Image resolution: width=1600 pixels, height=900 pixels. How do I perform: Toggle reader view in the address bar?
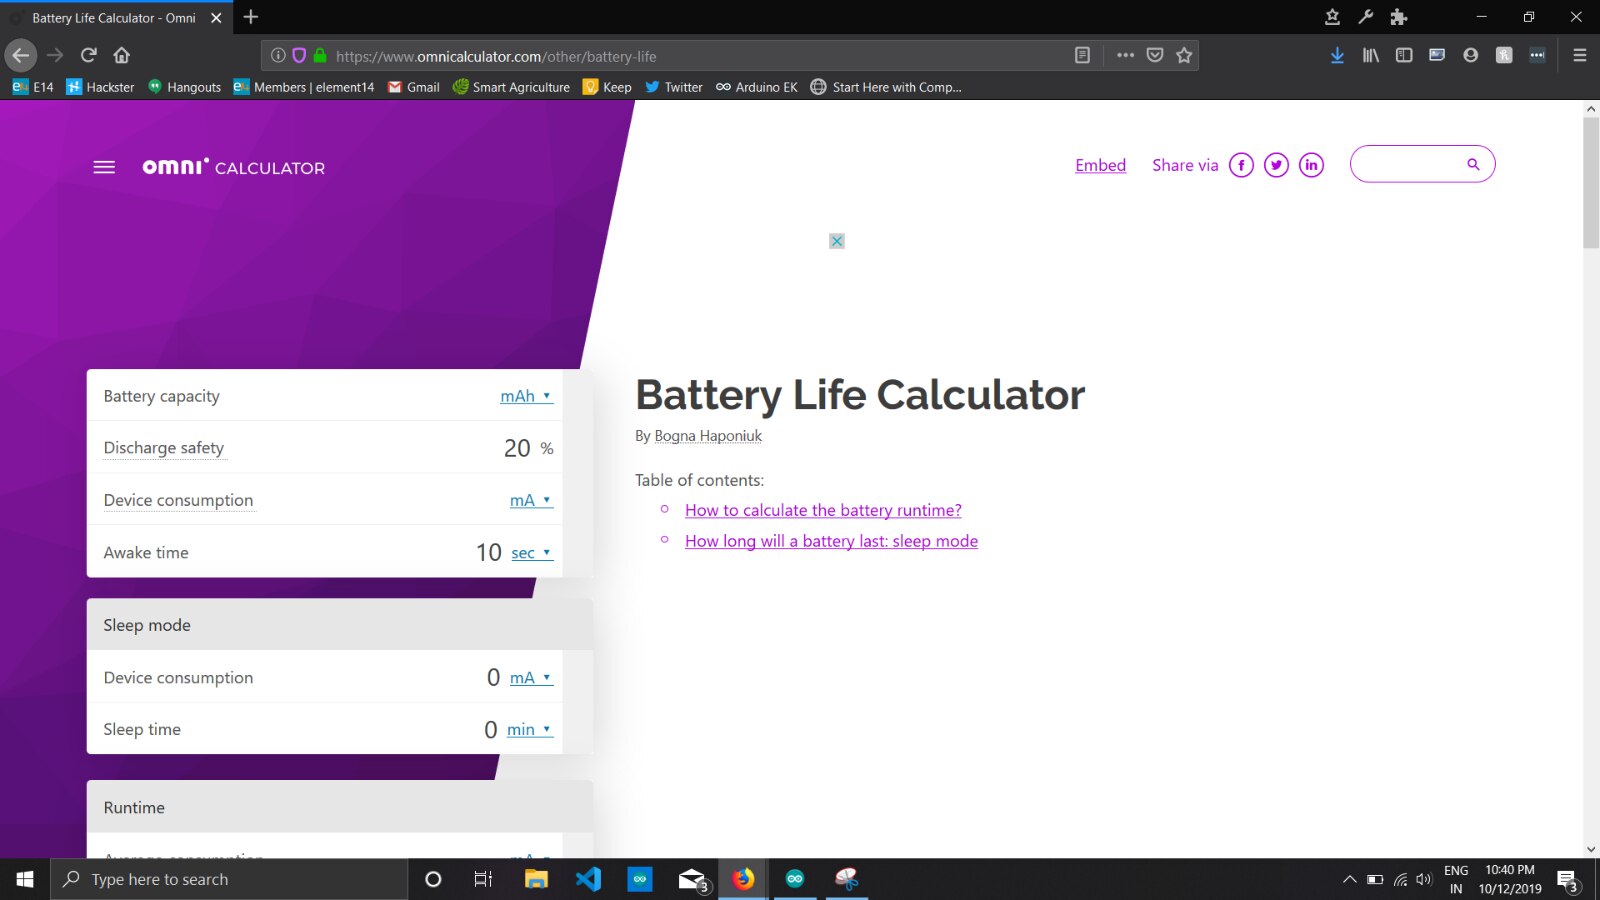tap(1082, 56)
